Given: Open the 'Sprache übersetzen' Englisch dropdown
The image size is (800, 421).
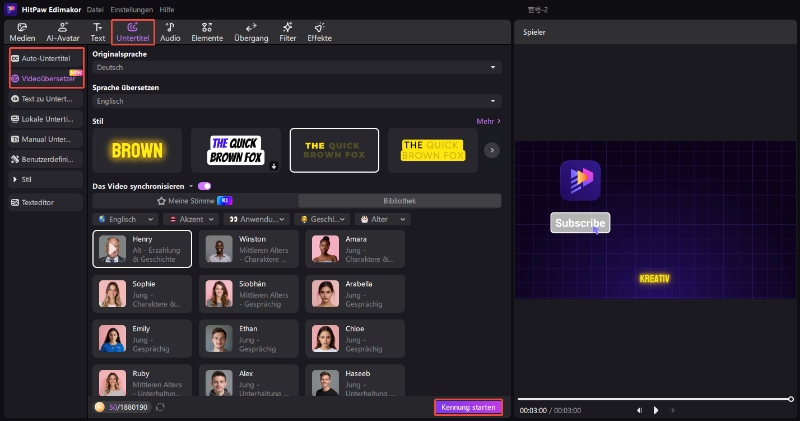Looking at the screenshot, I should click(x=296, y=101).
